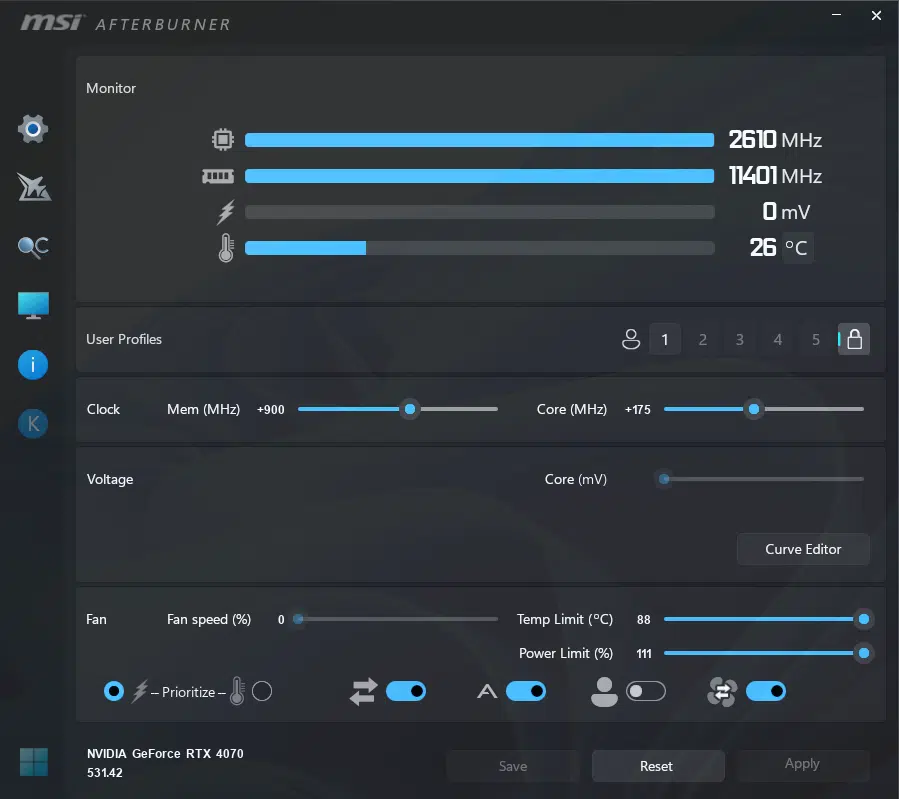Click the Power Limit value 111
Screen dimensions: 899x799
(x=643, y=654)
